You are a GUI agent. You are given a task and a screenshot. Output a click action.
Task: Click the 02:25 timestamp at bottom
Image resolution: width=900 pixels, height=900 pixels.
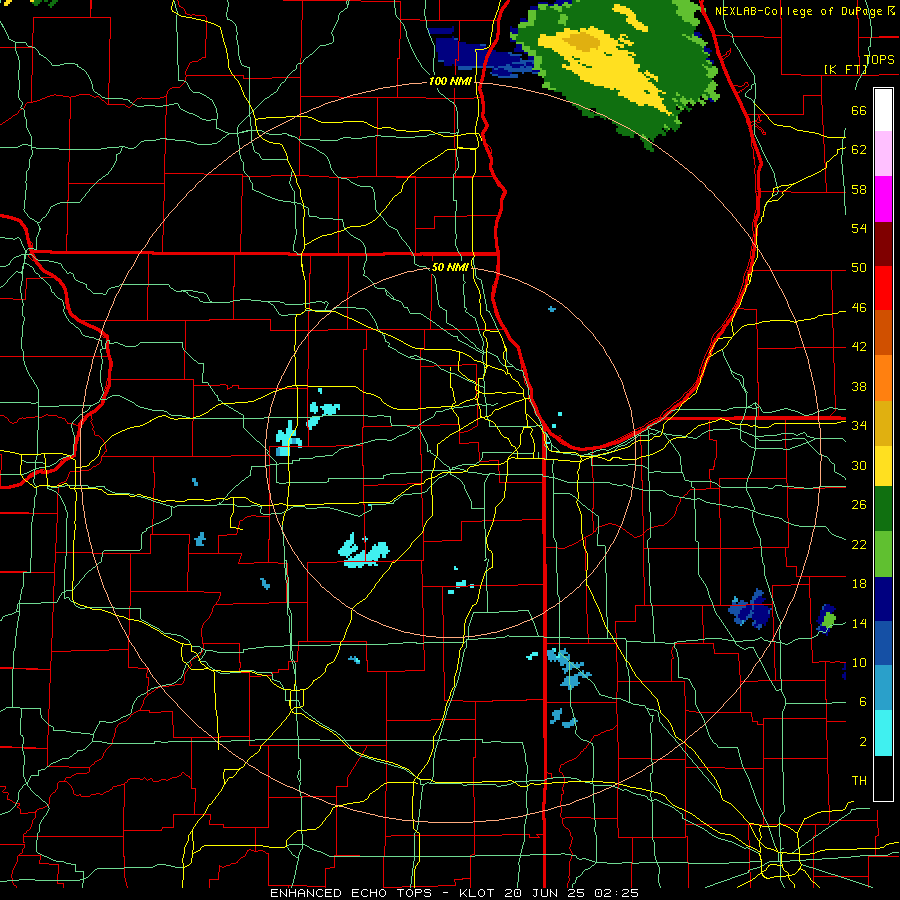(x=616, y=893)
